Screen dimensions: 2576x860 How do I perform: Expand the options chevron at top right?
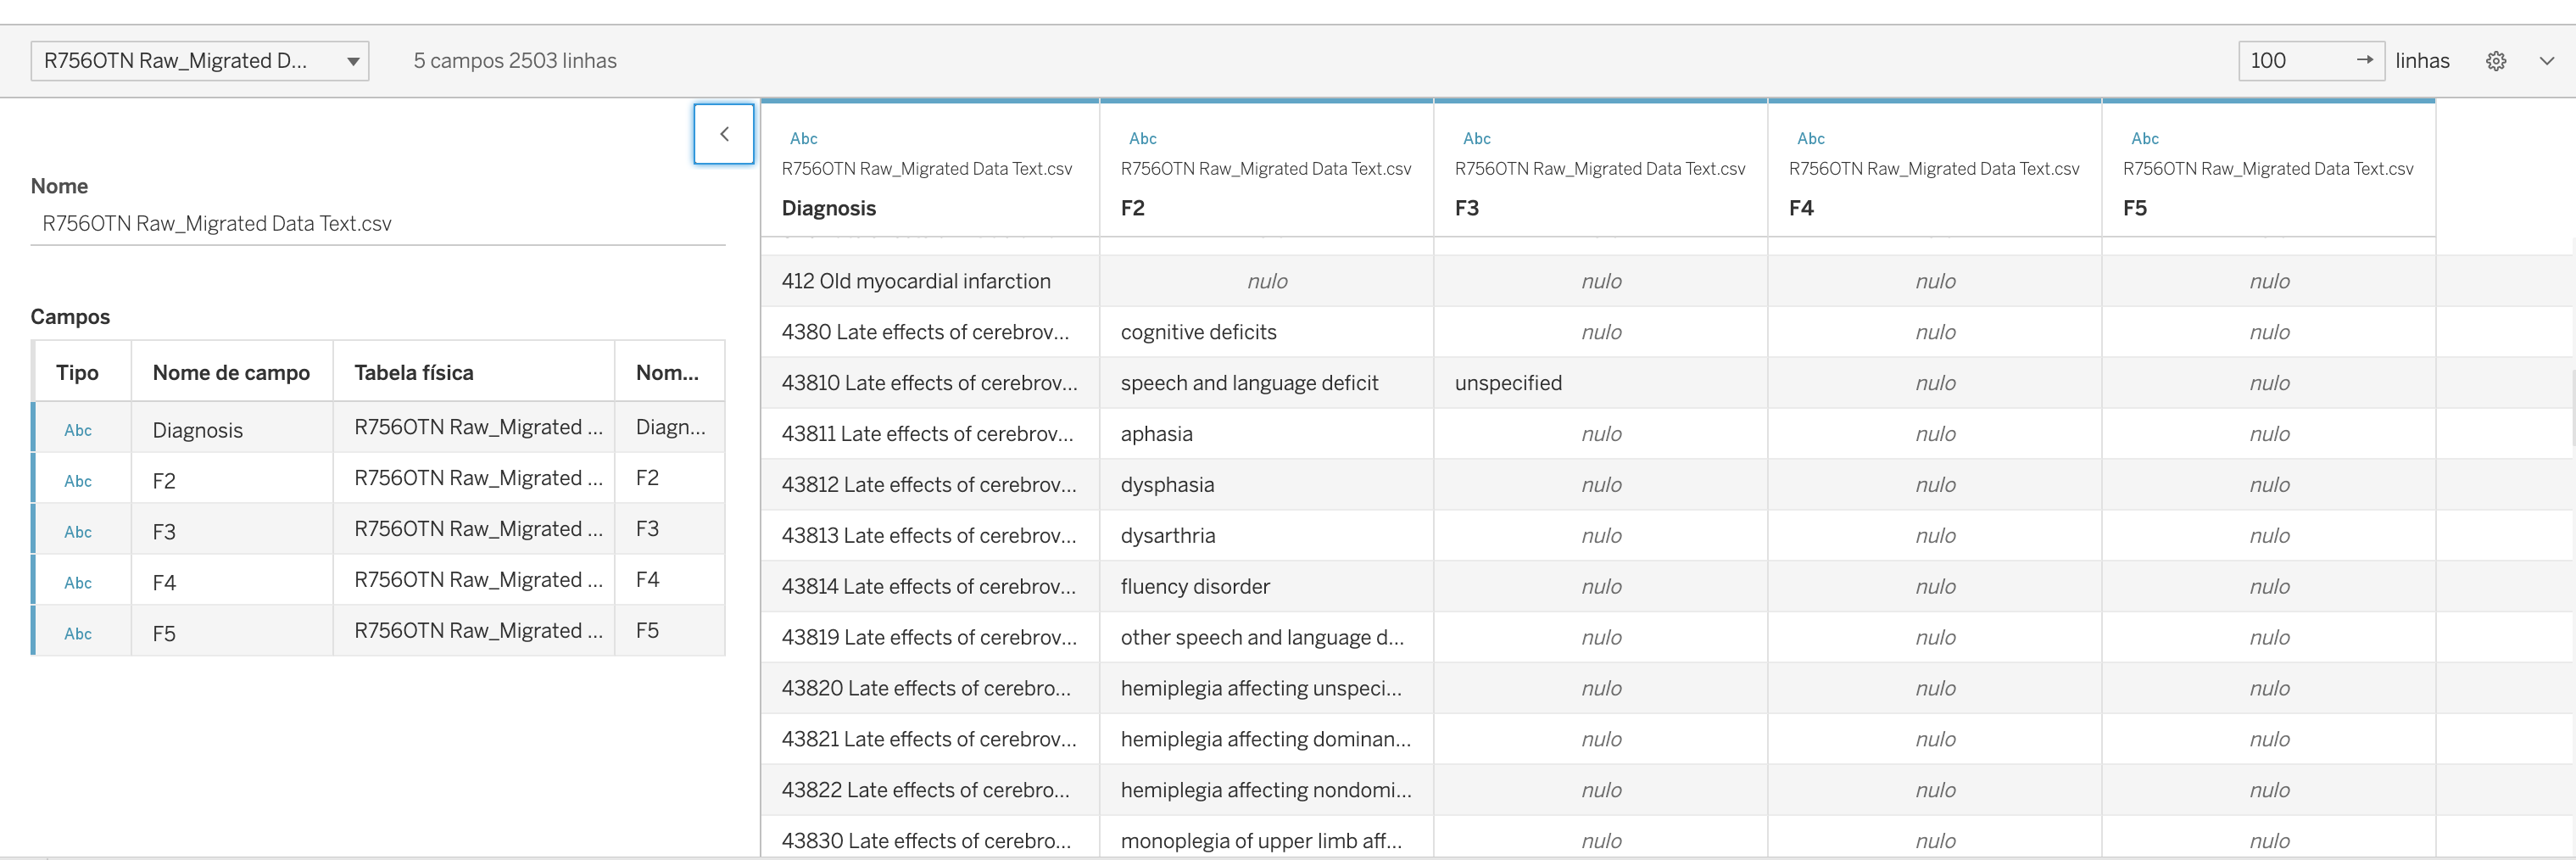[2548, 60]
